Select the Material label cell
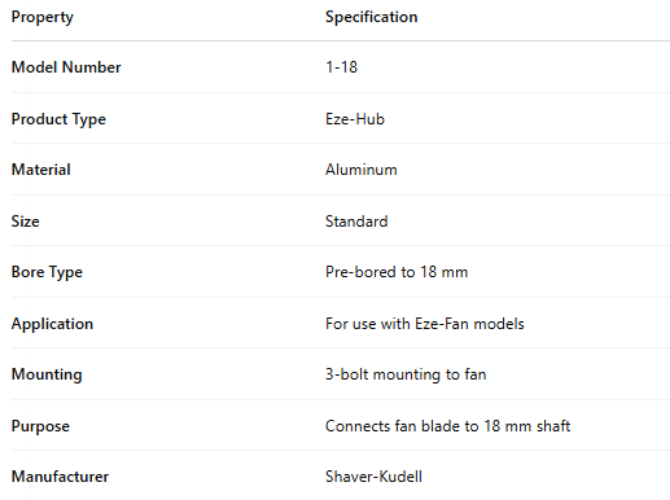Viewport: 670px width, 500px height. coord(41,170)
